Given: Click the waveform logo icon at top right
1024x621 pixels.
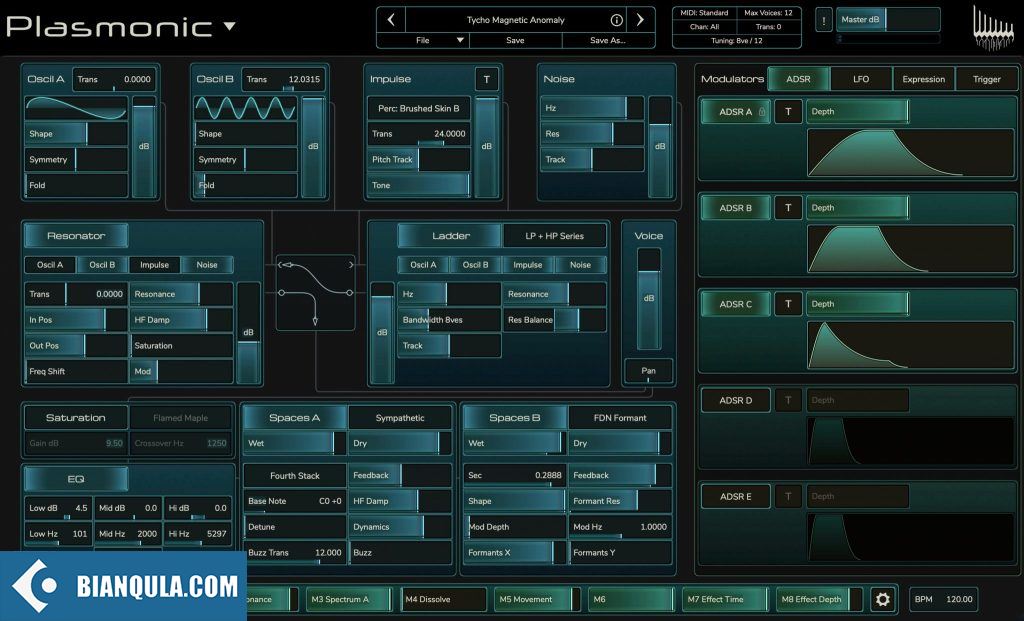Looking at the screenshot, I should tap(994, 27).
